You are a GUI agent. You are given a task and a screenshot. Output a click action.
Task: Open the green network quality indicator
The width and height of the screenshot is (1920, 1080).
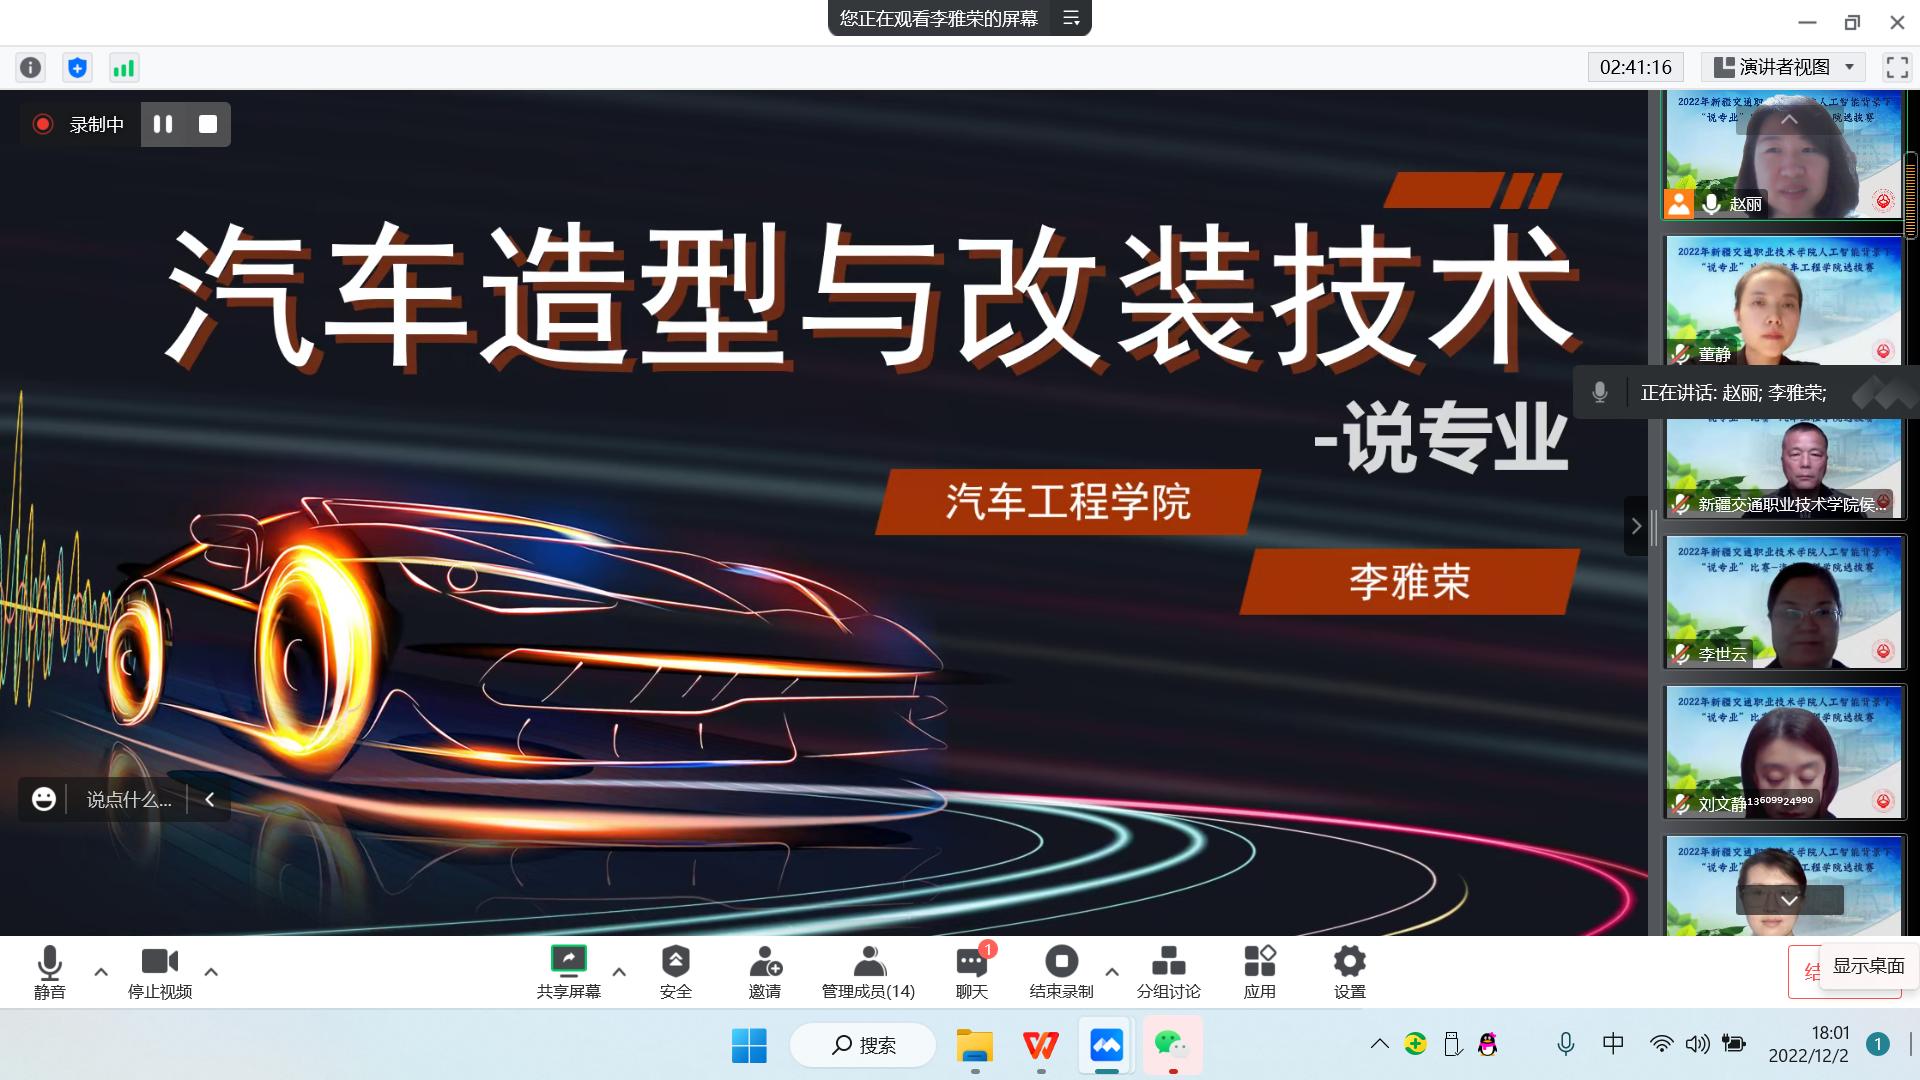point(123,67)
